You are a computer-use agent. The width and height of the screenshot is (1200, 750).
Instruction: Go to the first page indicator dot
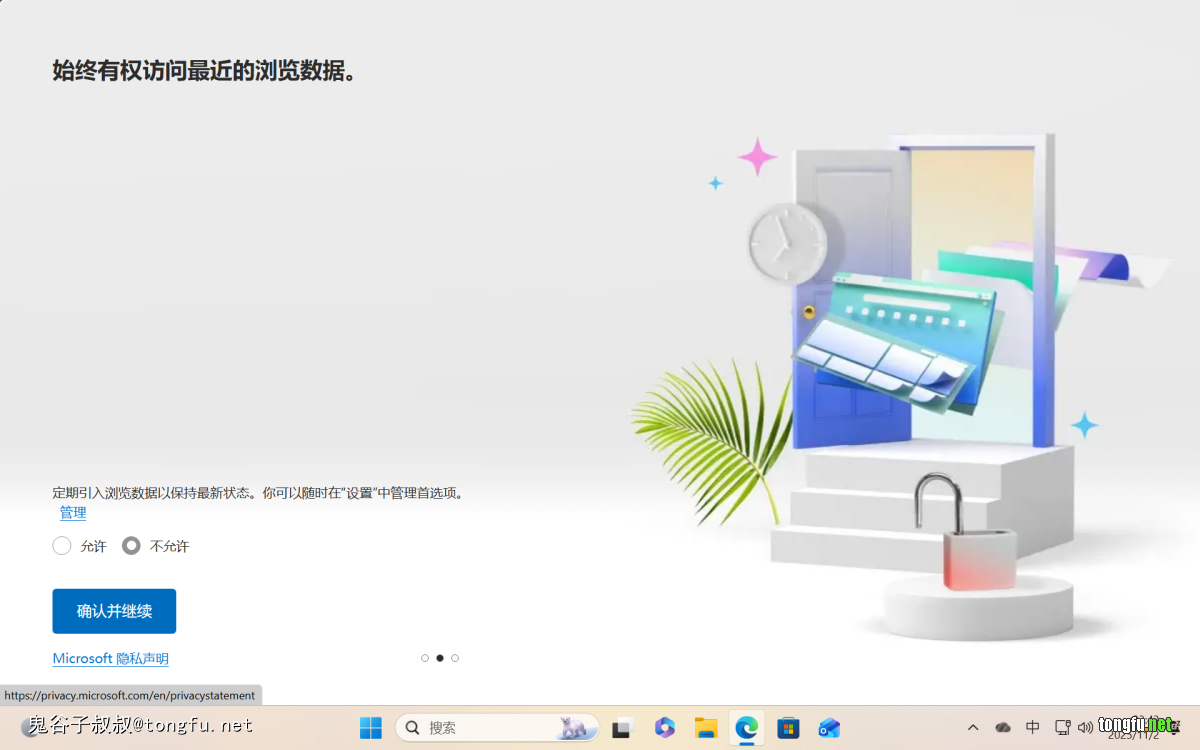[x=425, y=658]
